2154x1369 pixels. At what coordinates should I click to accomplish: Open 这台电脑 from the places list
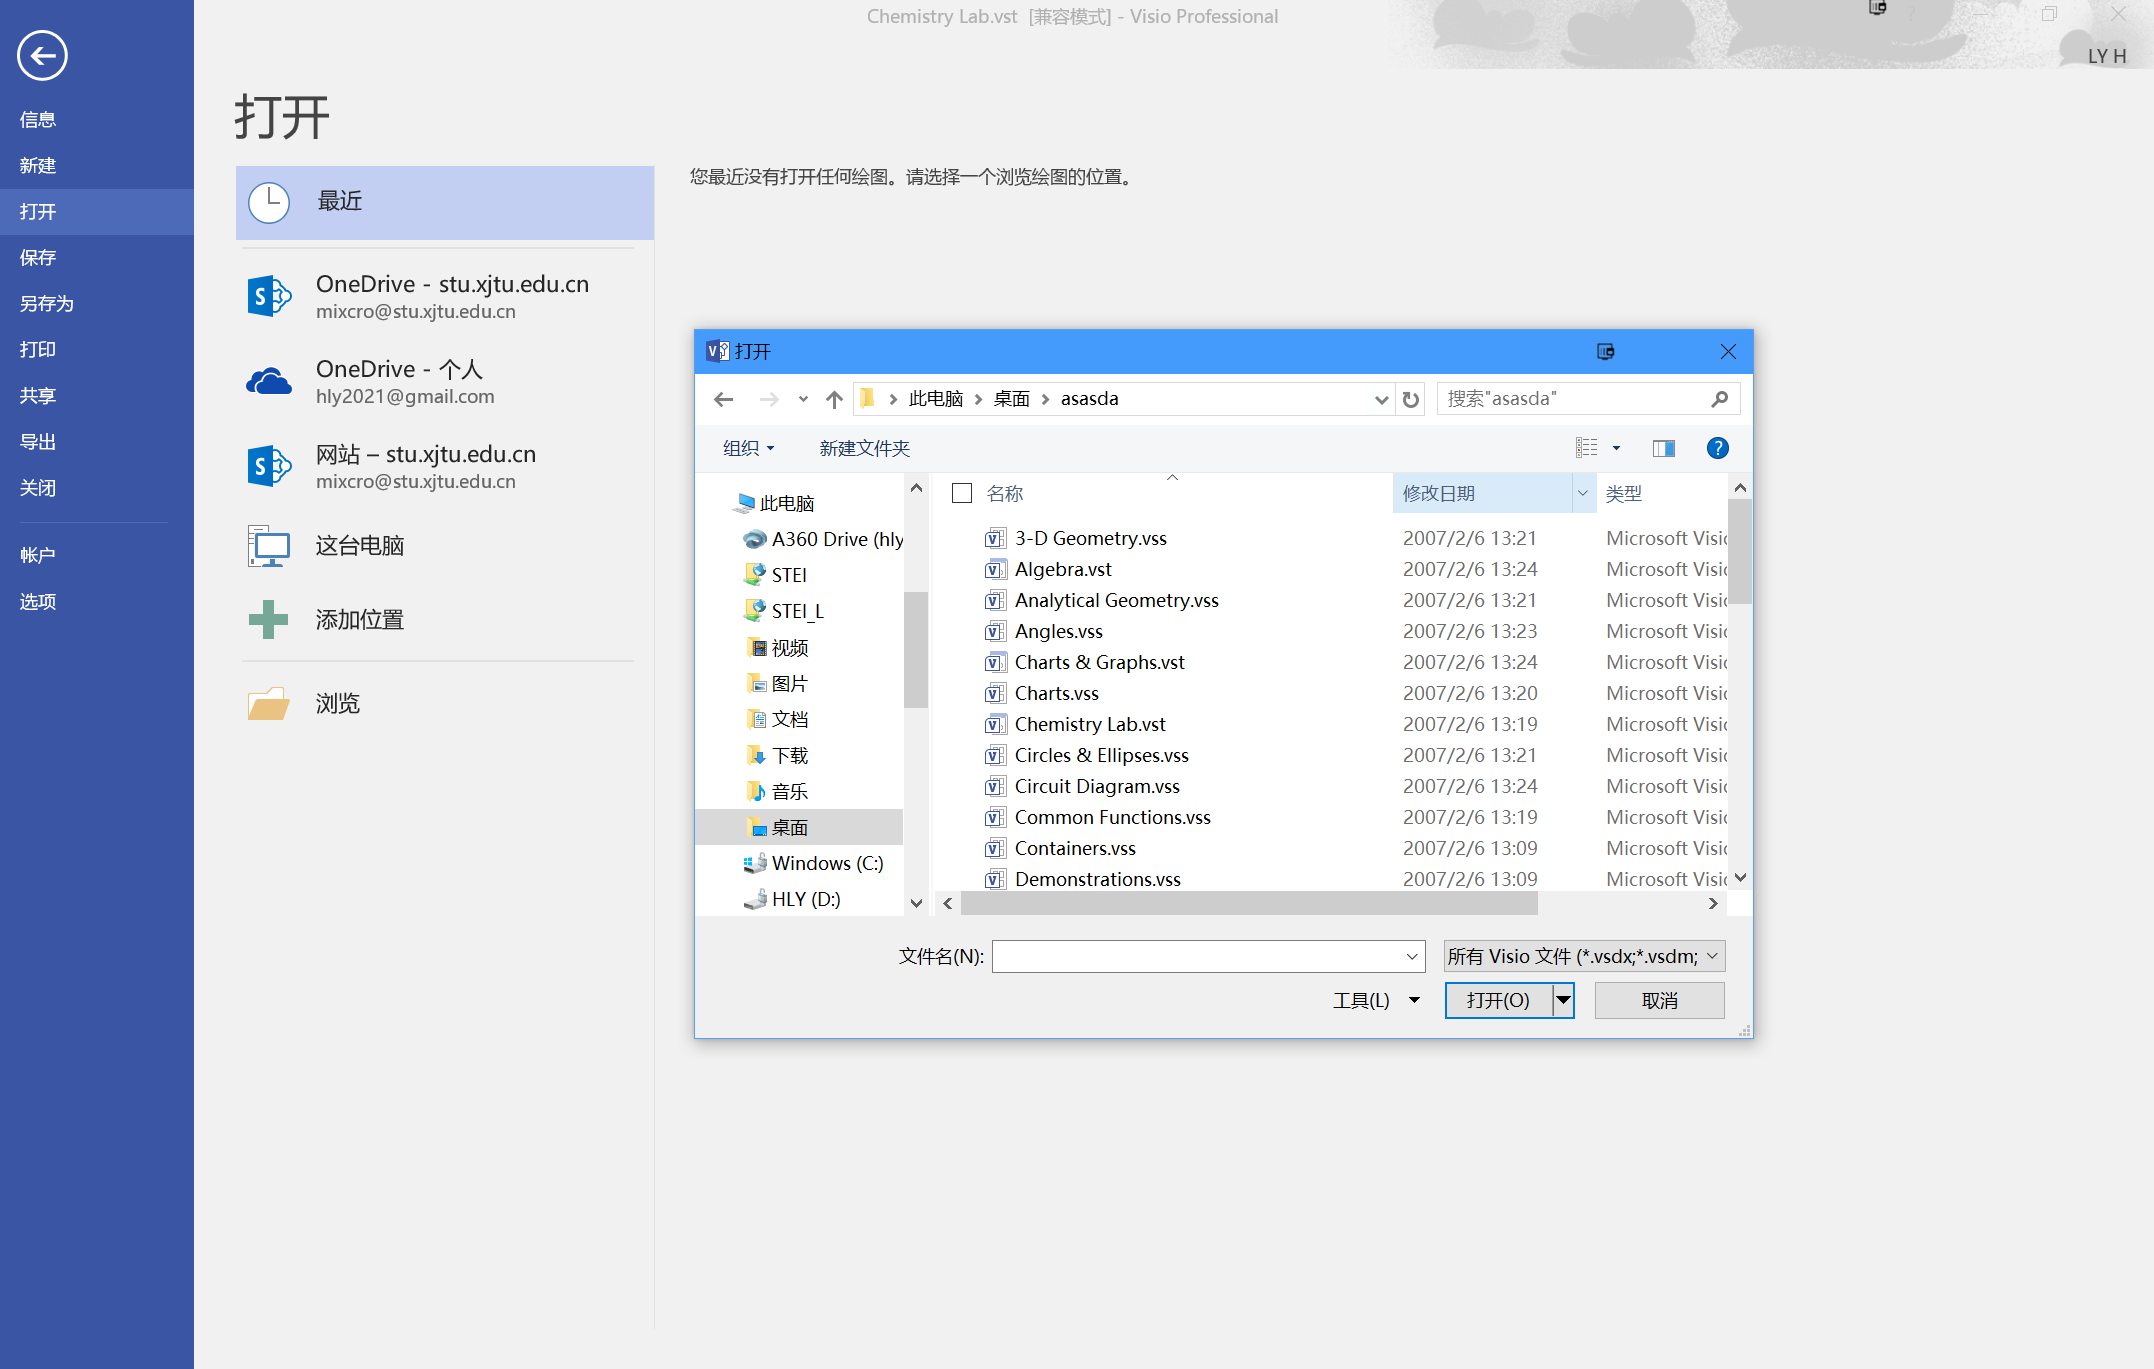pyautogui.click(x=359, y=545)
